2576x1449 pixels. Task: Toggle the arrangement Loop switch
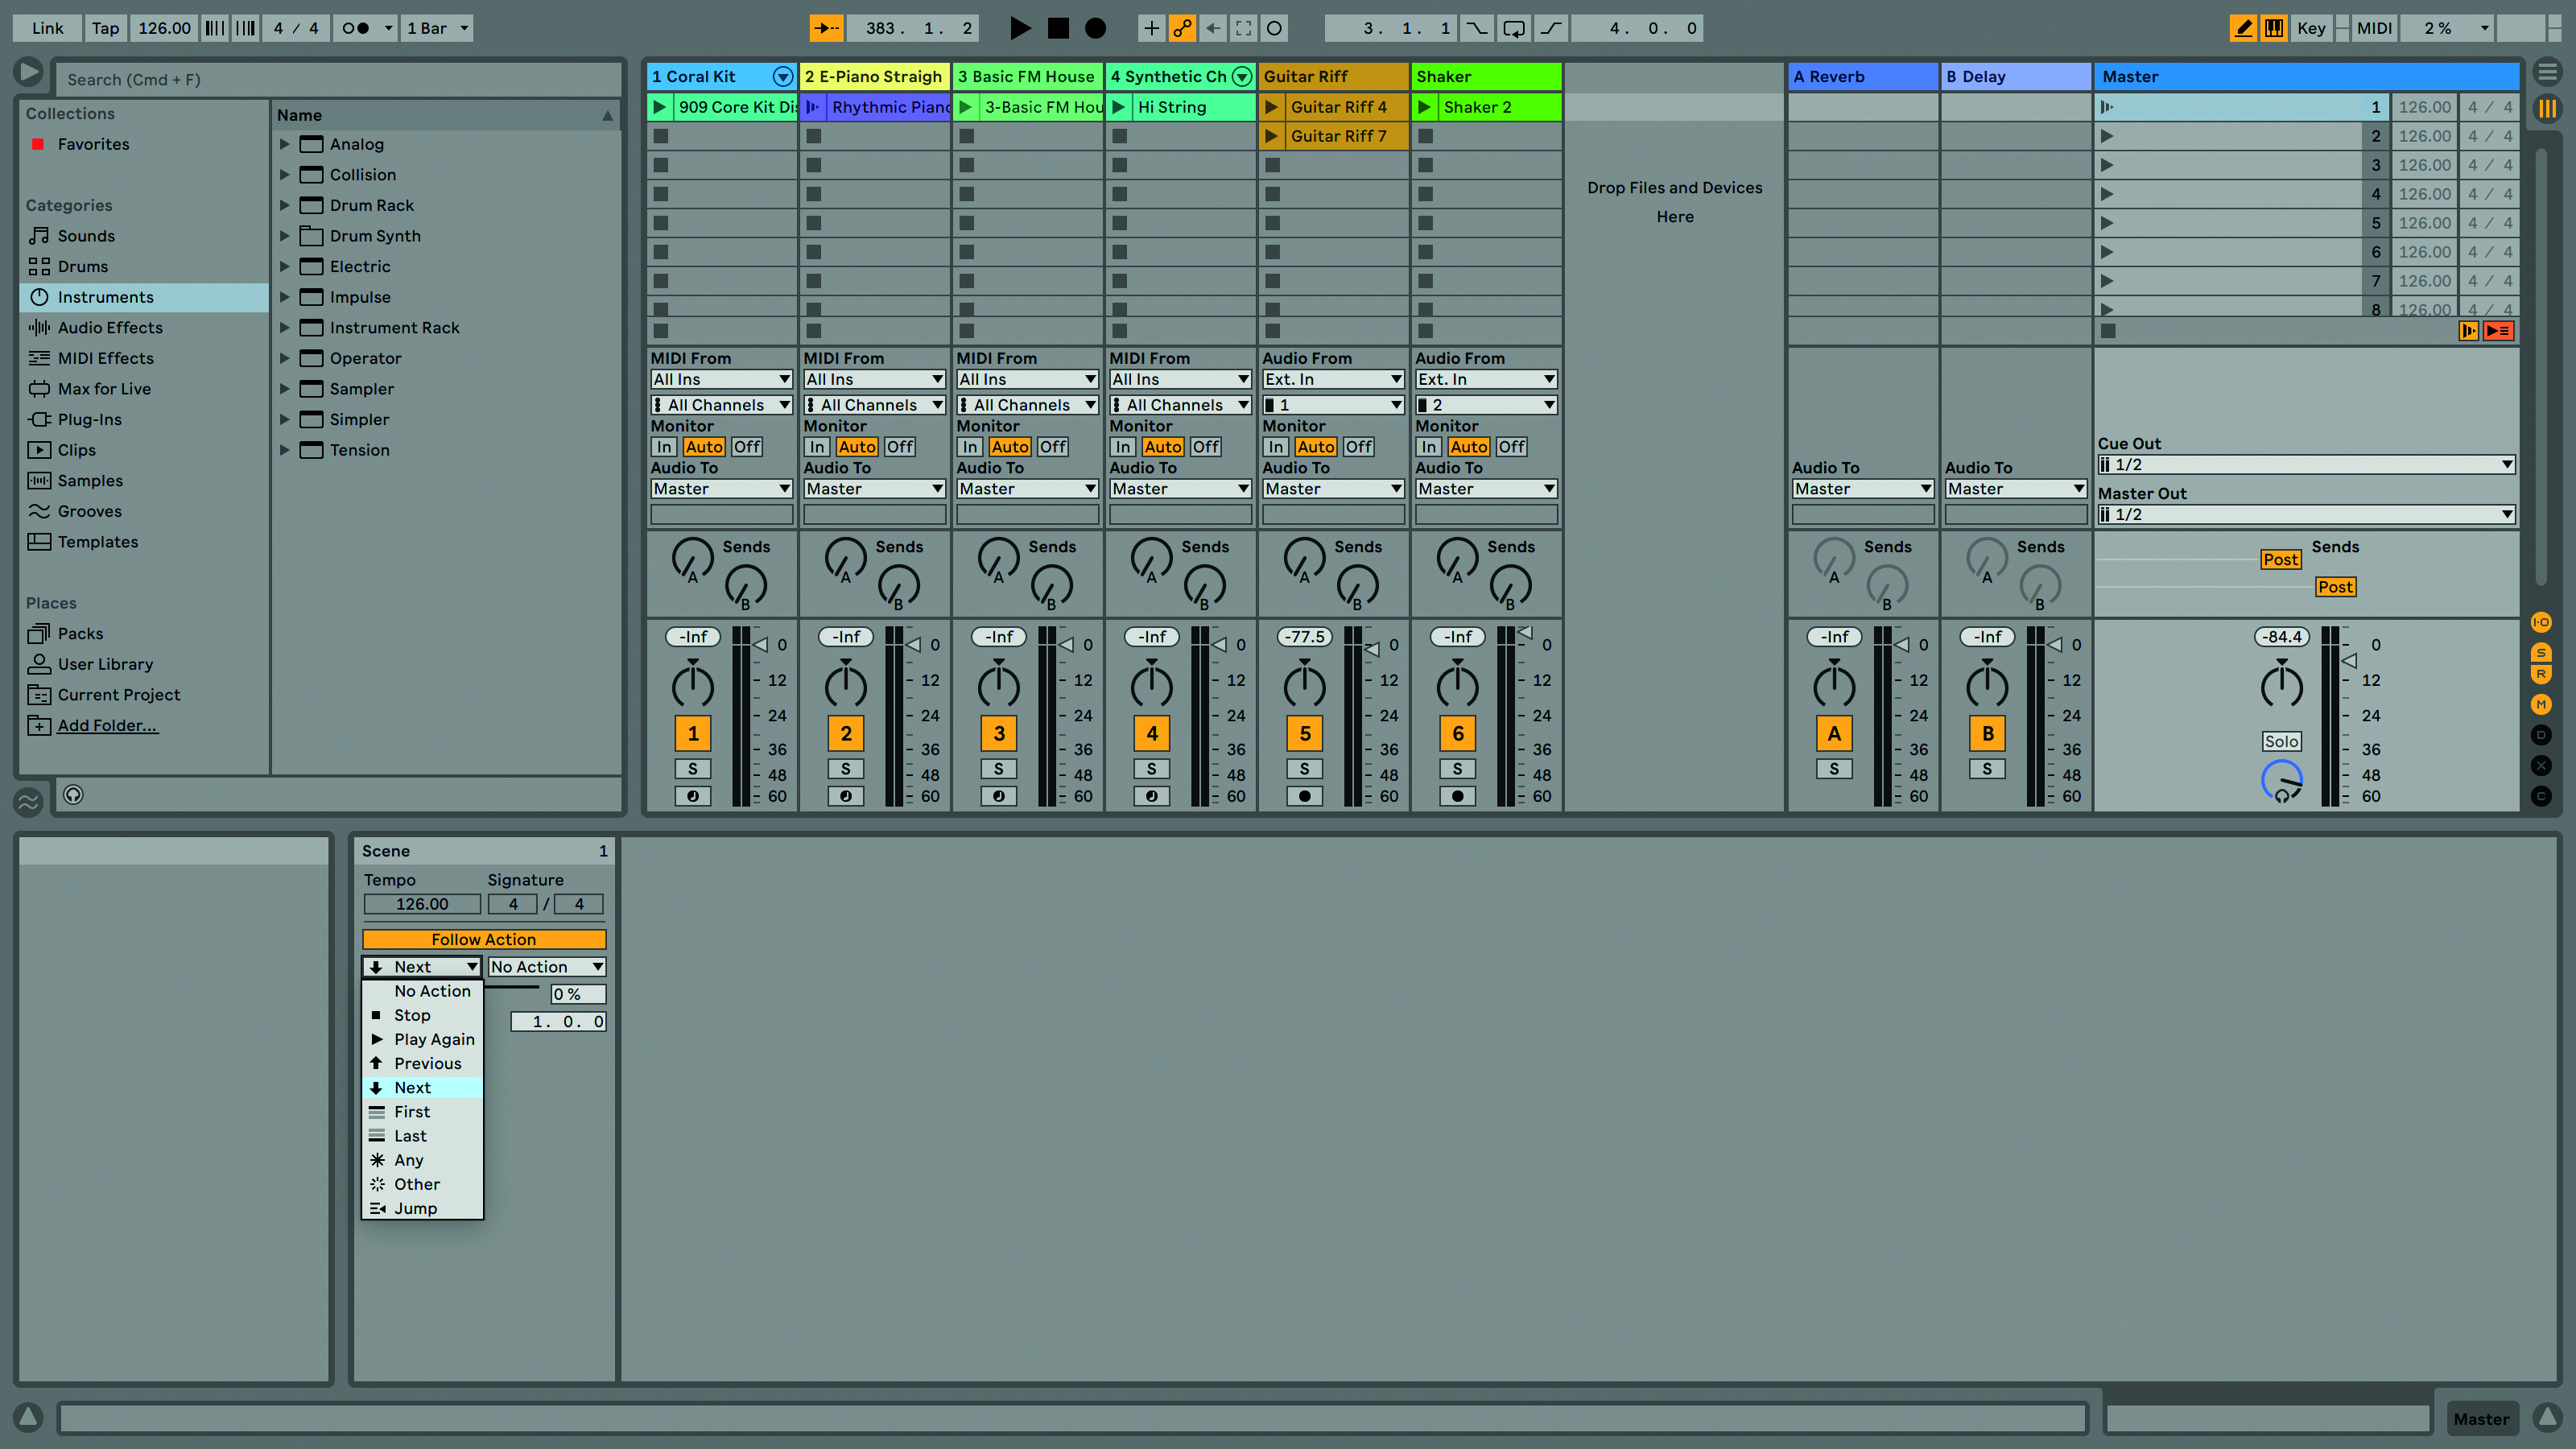point(1514,28)
